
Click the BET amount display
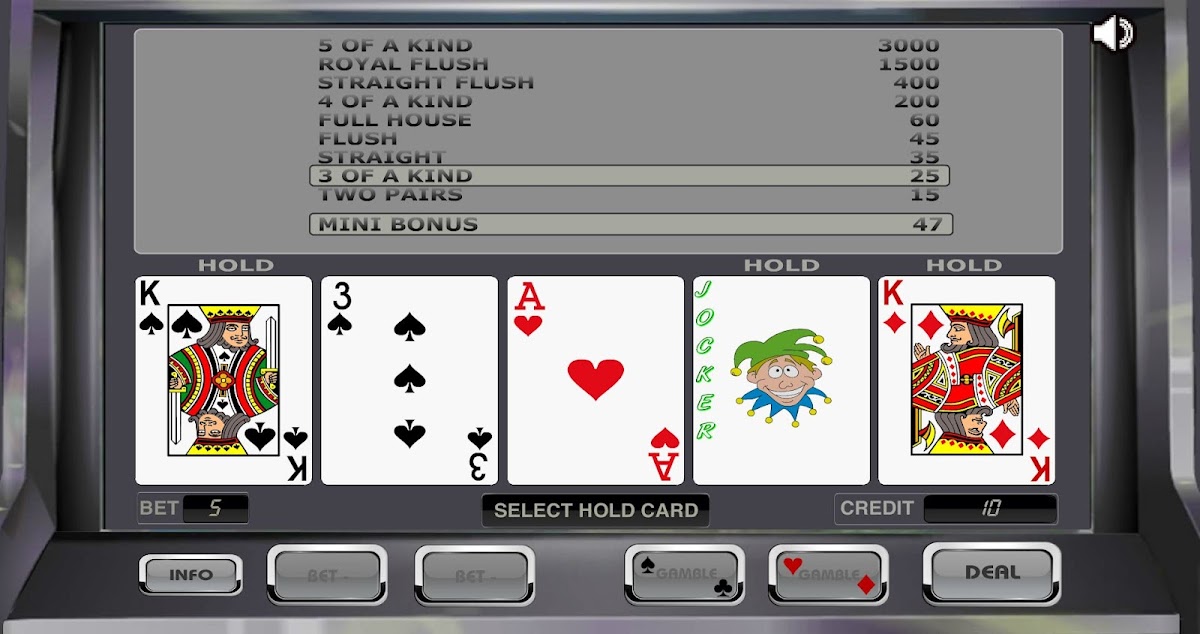[x=215, y=508]
